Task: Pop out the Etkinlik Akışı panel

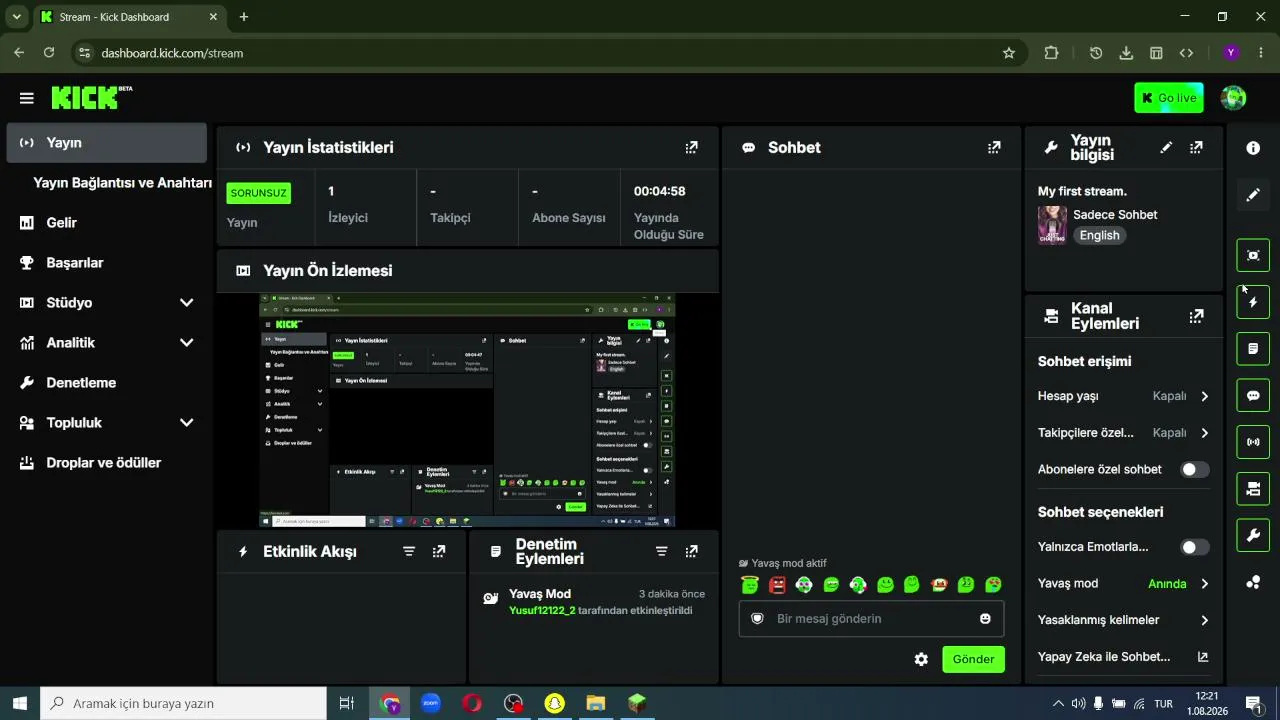Action: coord(439,551)
